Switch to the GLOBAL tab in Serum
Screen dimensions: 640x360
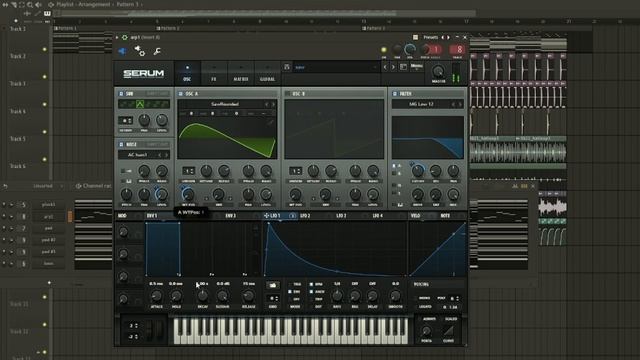(x=267, y=73)
